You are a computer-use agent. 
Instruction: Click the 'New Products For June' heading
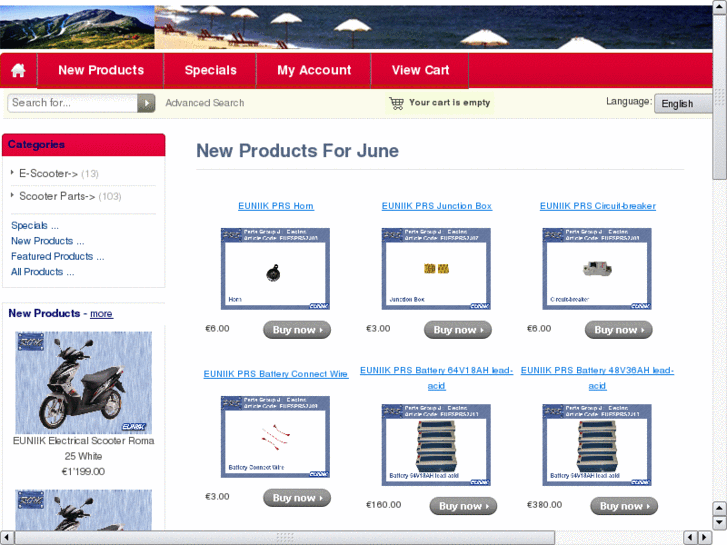click(297, 151)
